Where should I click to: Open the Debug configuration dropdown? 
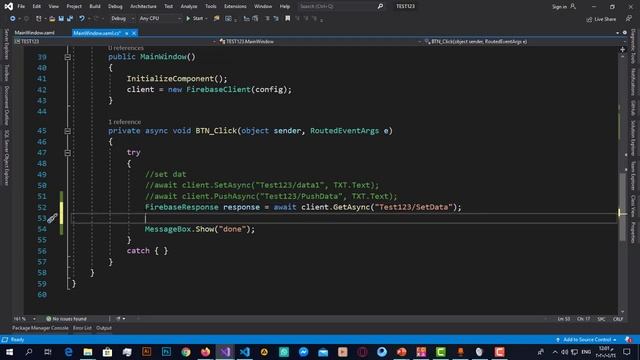[x=122, y=18]
